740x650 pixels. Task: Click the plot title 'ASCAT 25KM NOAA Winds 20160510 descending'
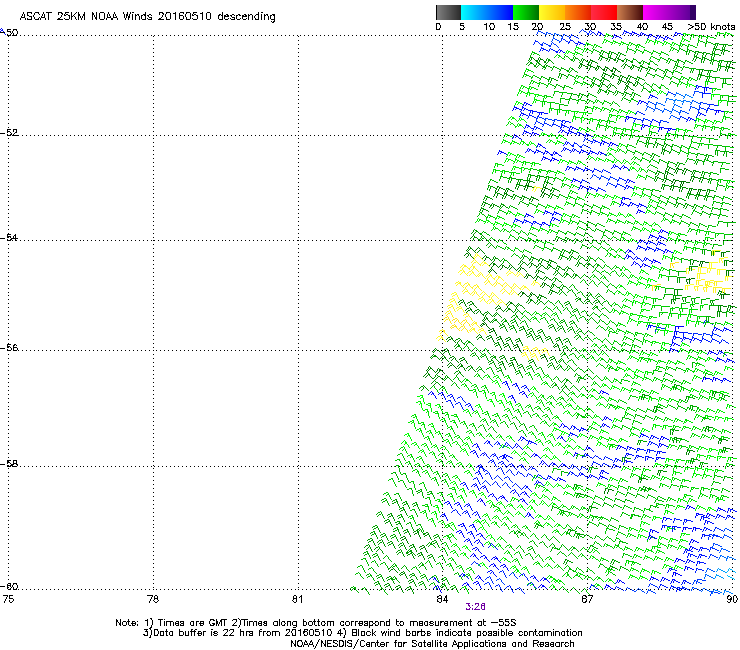(x=147, y=17)
